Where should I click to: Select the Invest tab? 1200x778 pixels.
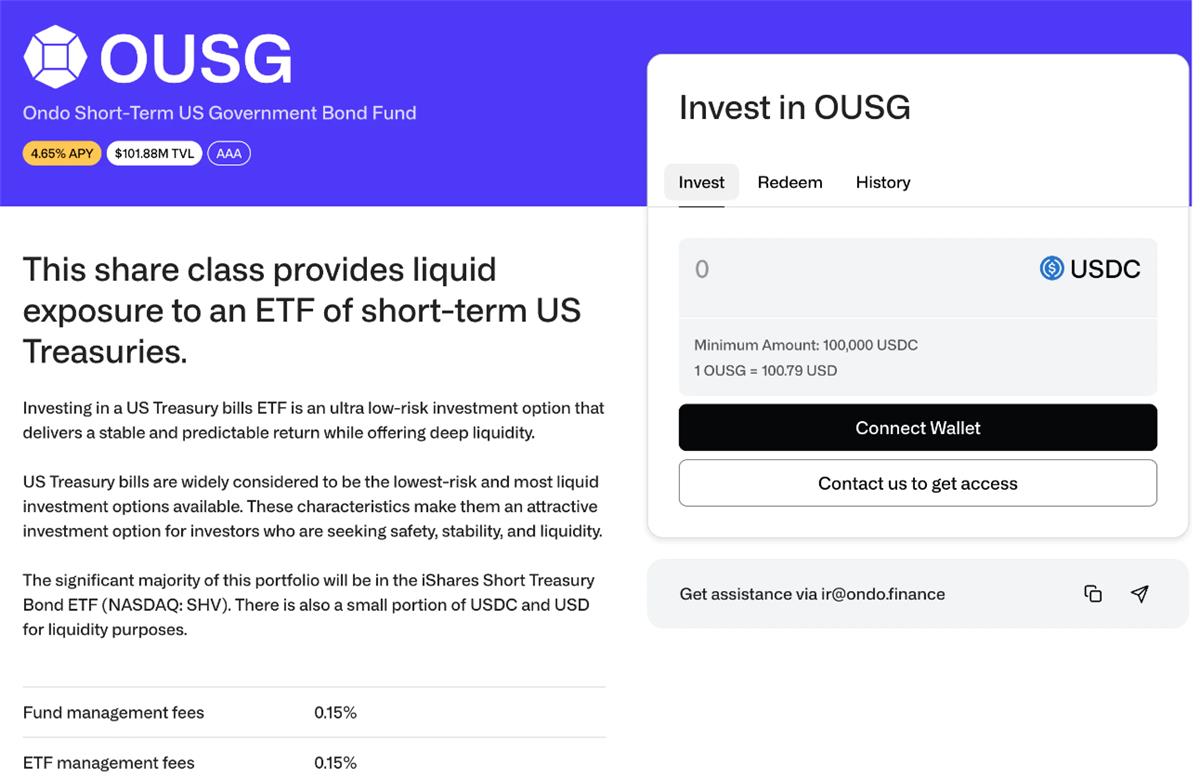coord(701,182)
